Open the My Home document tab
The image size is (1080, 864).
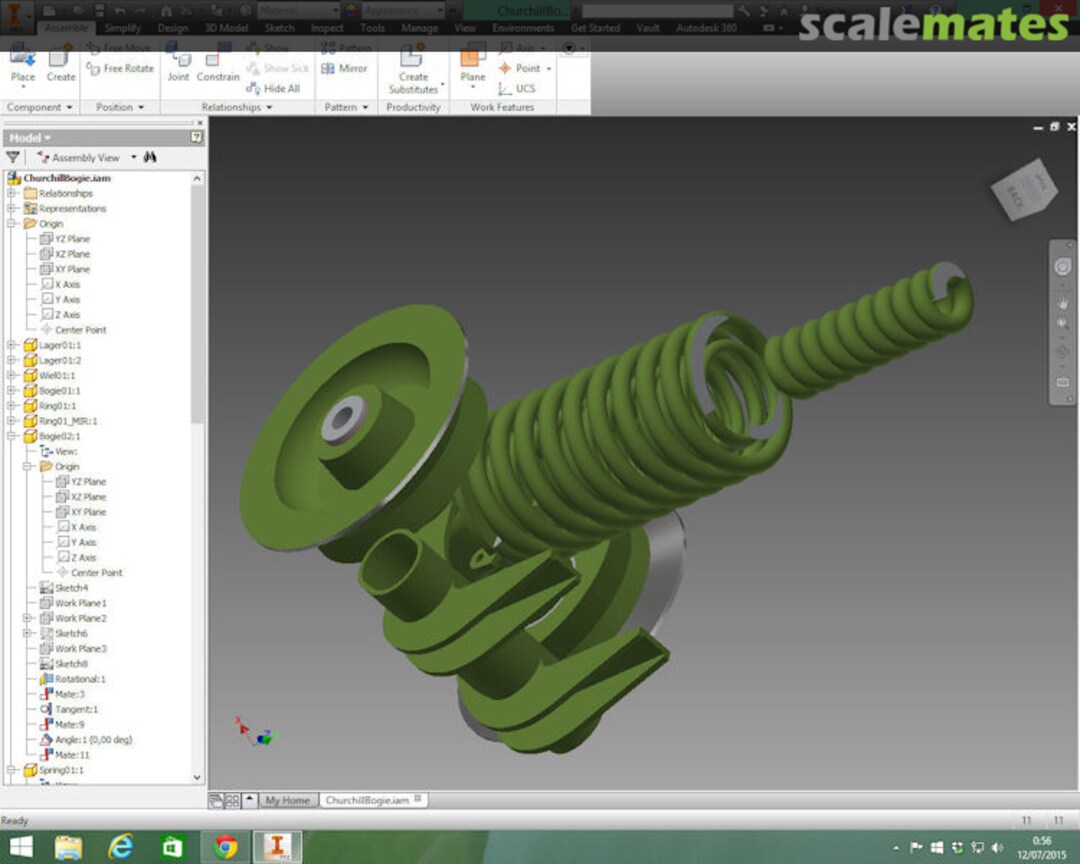pos(287,800)
